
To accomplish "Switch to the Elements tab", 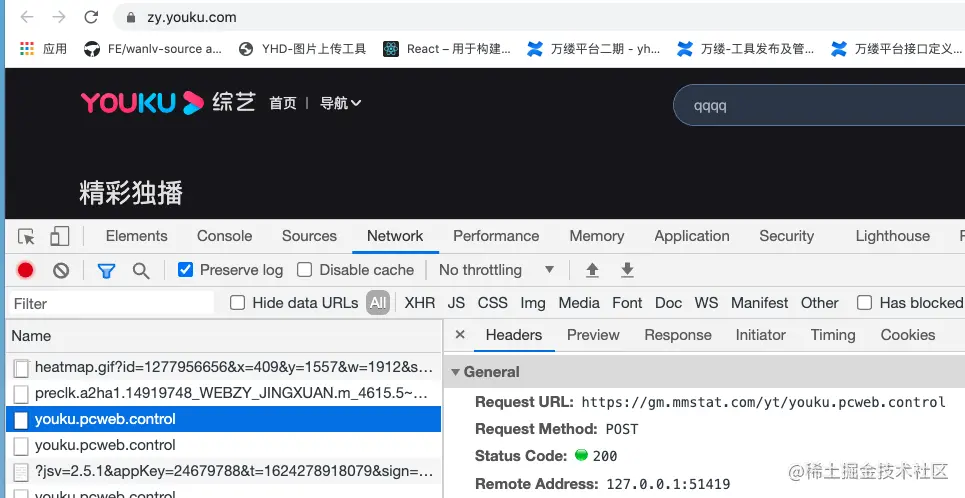I will pyautogui.click(x=137, y=236).
